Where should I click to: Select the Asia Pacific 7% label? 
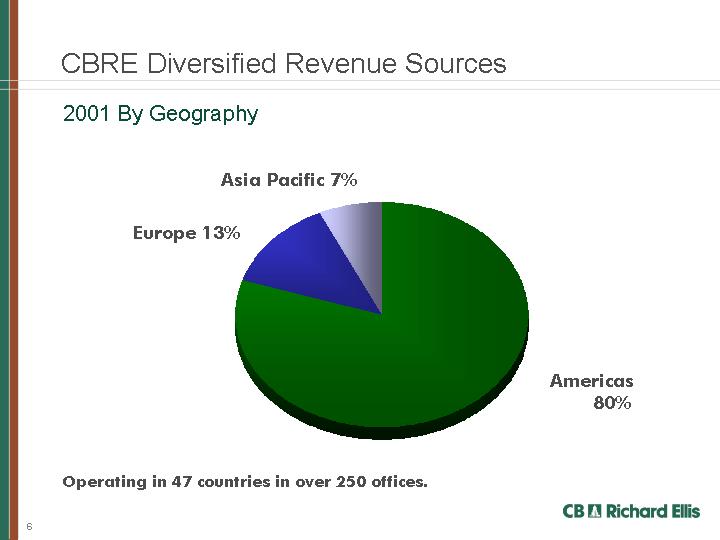(x=288, y=180)
